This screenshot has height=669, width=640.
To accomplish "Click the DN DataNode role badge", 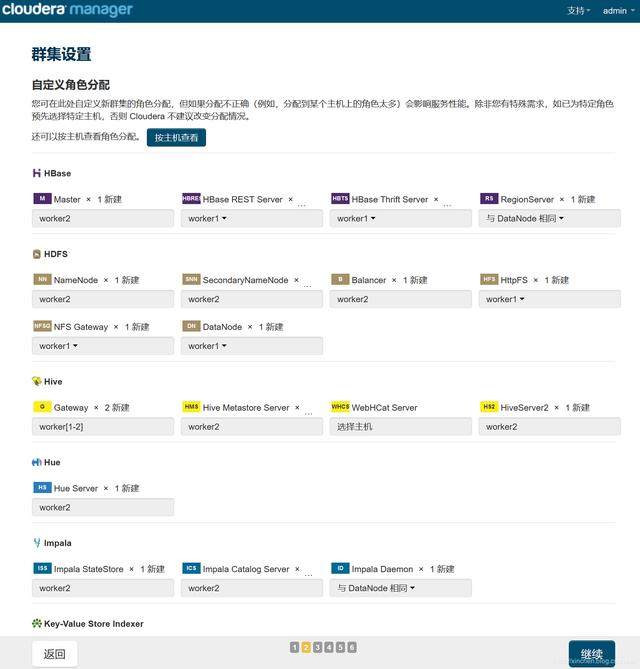I will pyautogui.click(x=191, y=326).
